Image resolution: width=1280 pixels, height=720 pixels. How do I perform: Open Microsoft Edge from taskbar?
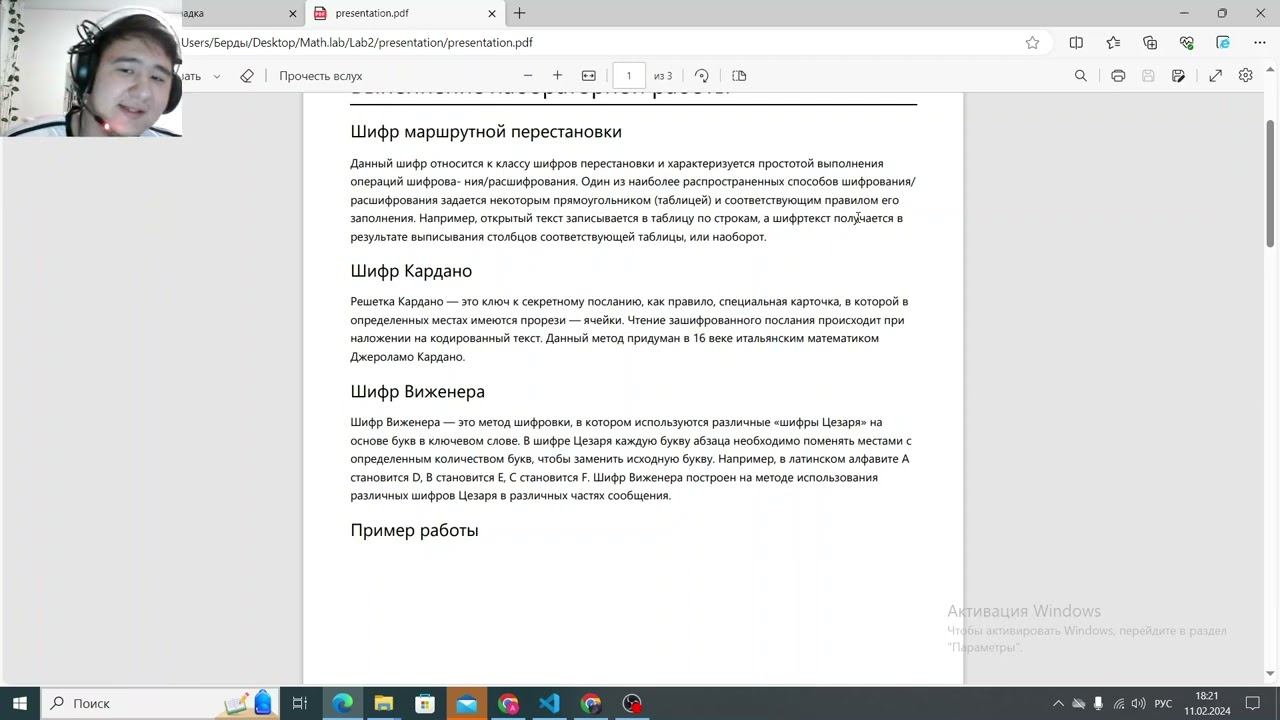(342, 703)
